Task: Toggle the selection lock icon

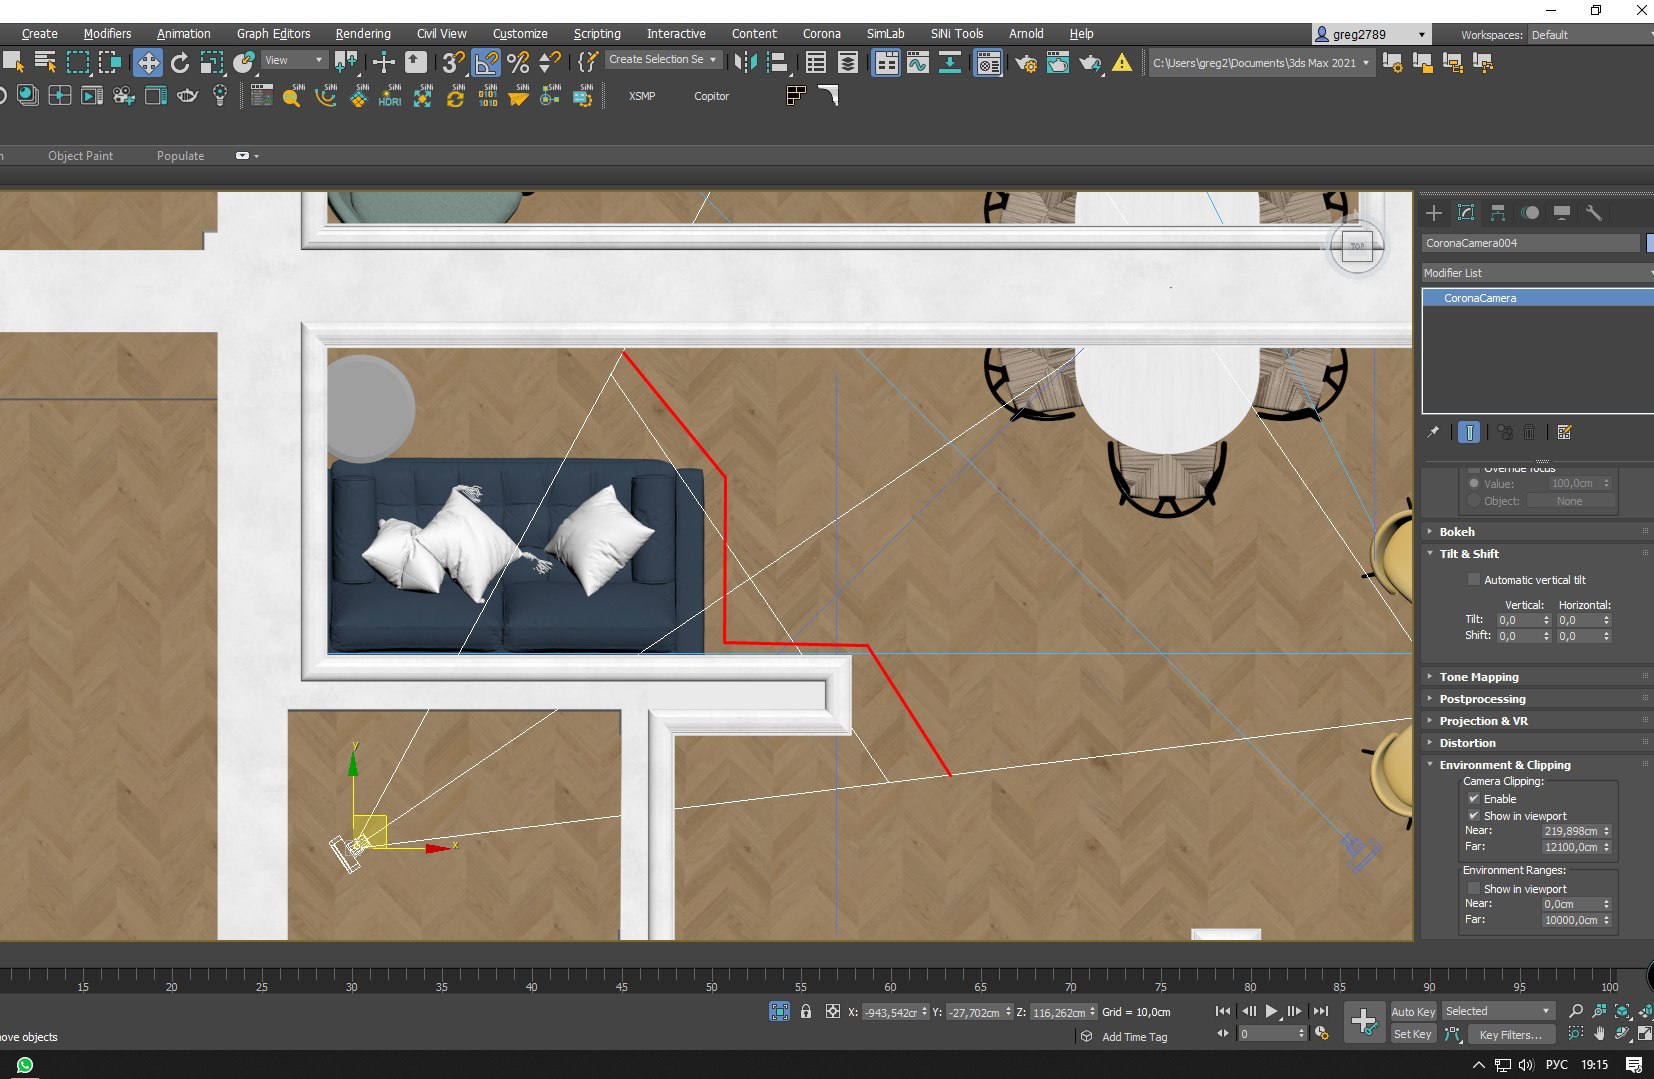Action: tap(806, 1011)
